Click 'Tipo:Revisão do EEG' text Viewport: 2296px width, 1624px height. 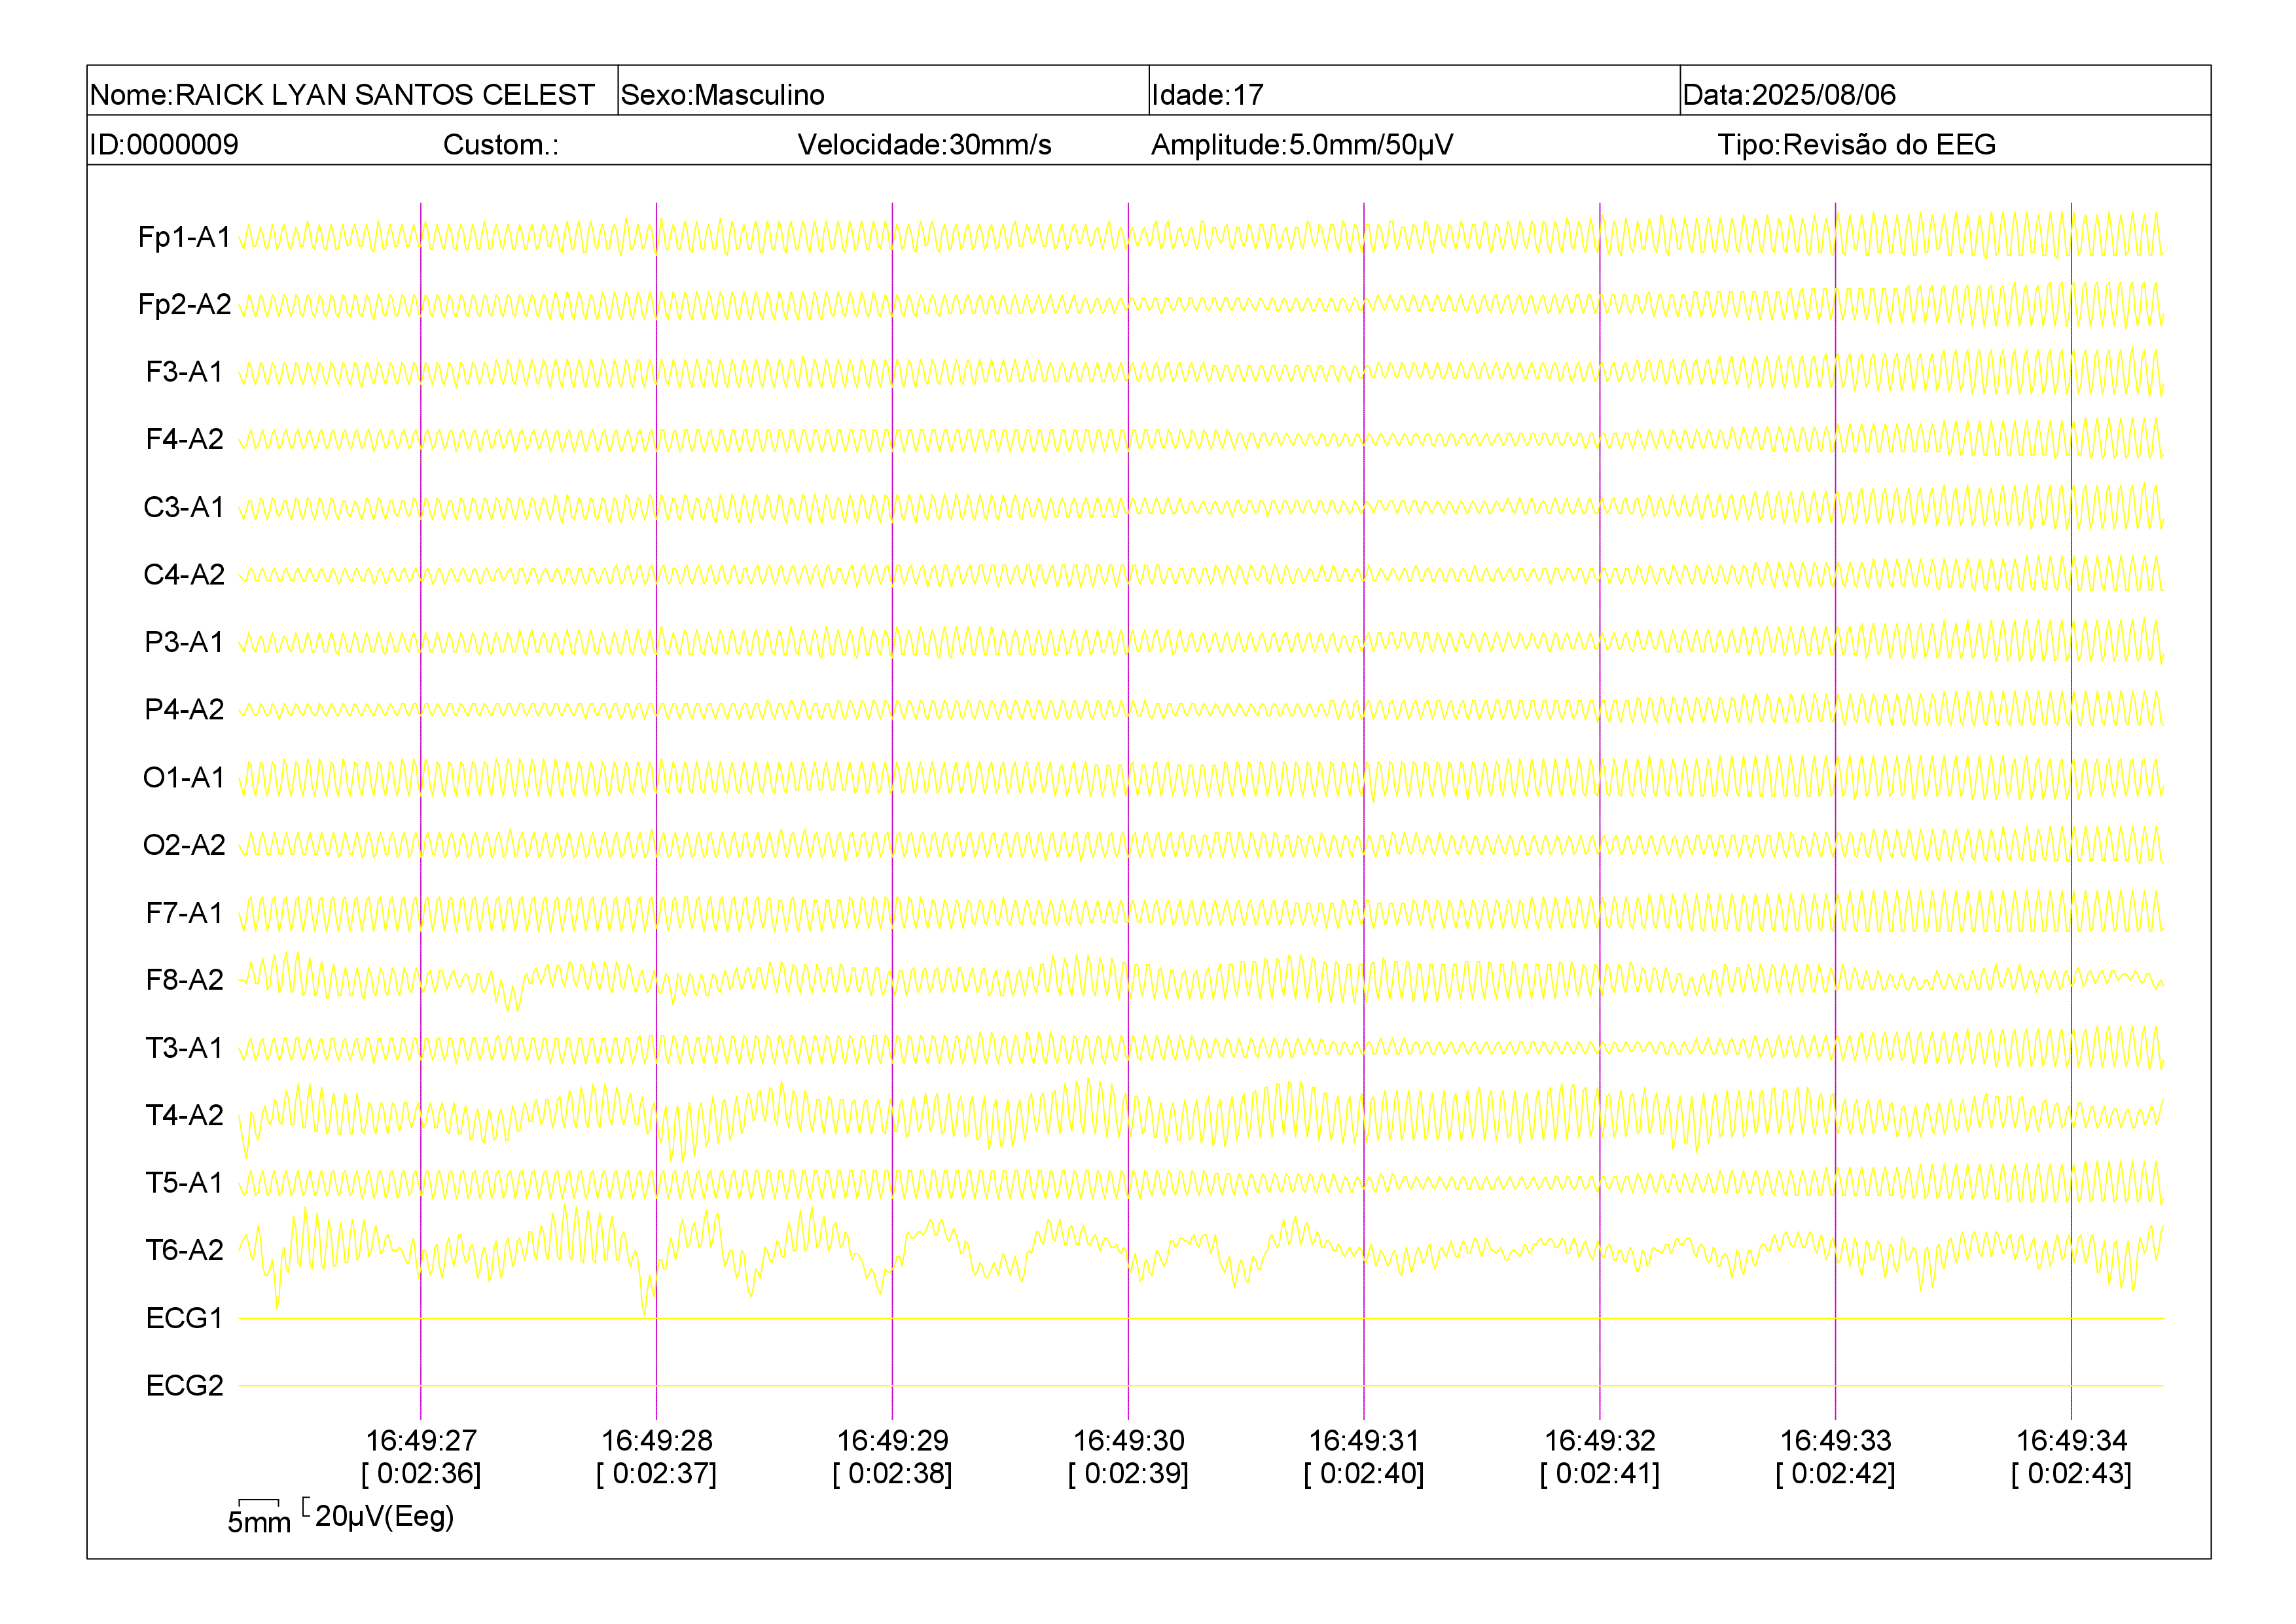point(1856,145)
